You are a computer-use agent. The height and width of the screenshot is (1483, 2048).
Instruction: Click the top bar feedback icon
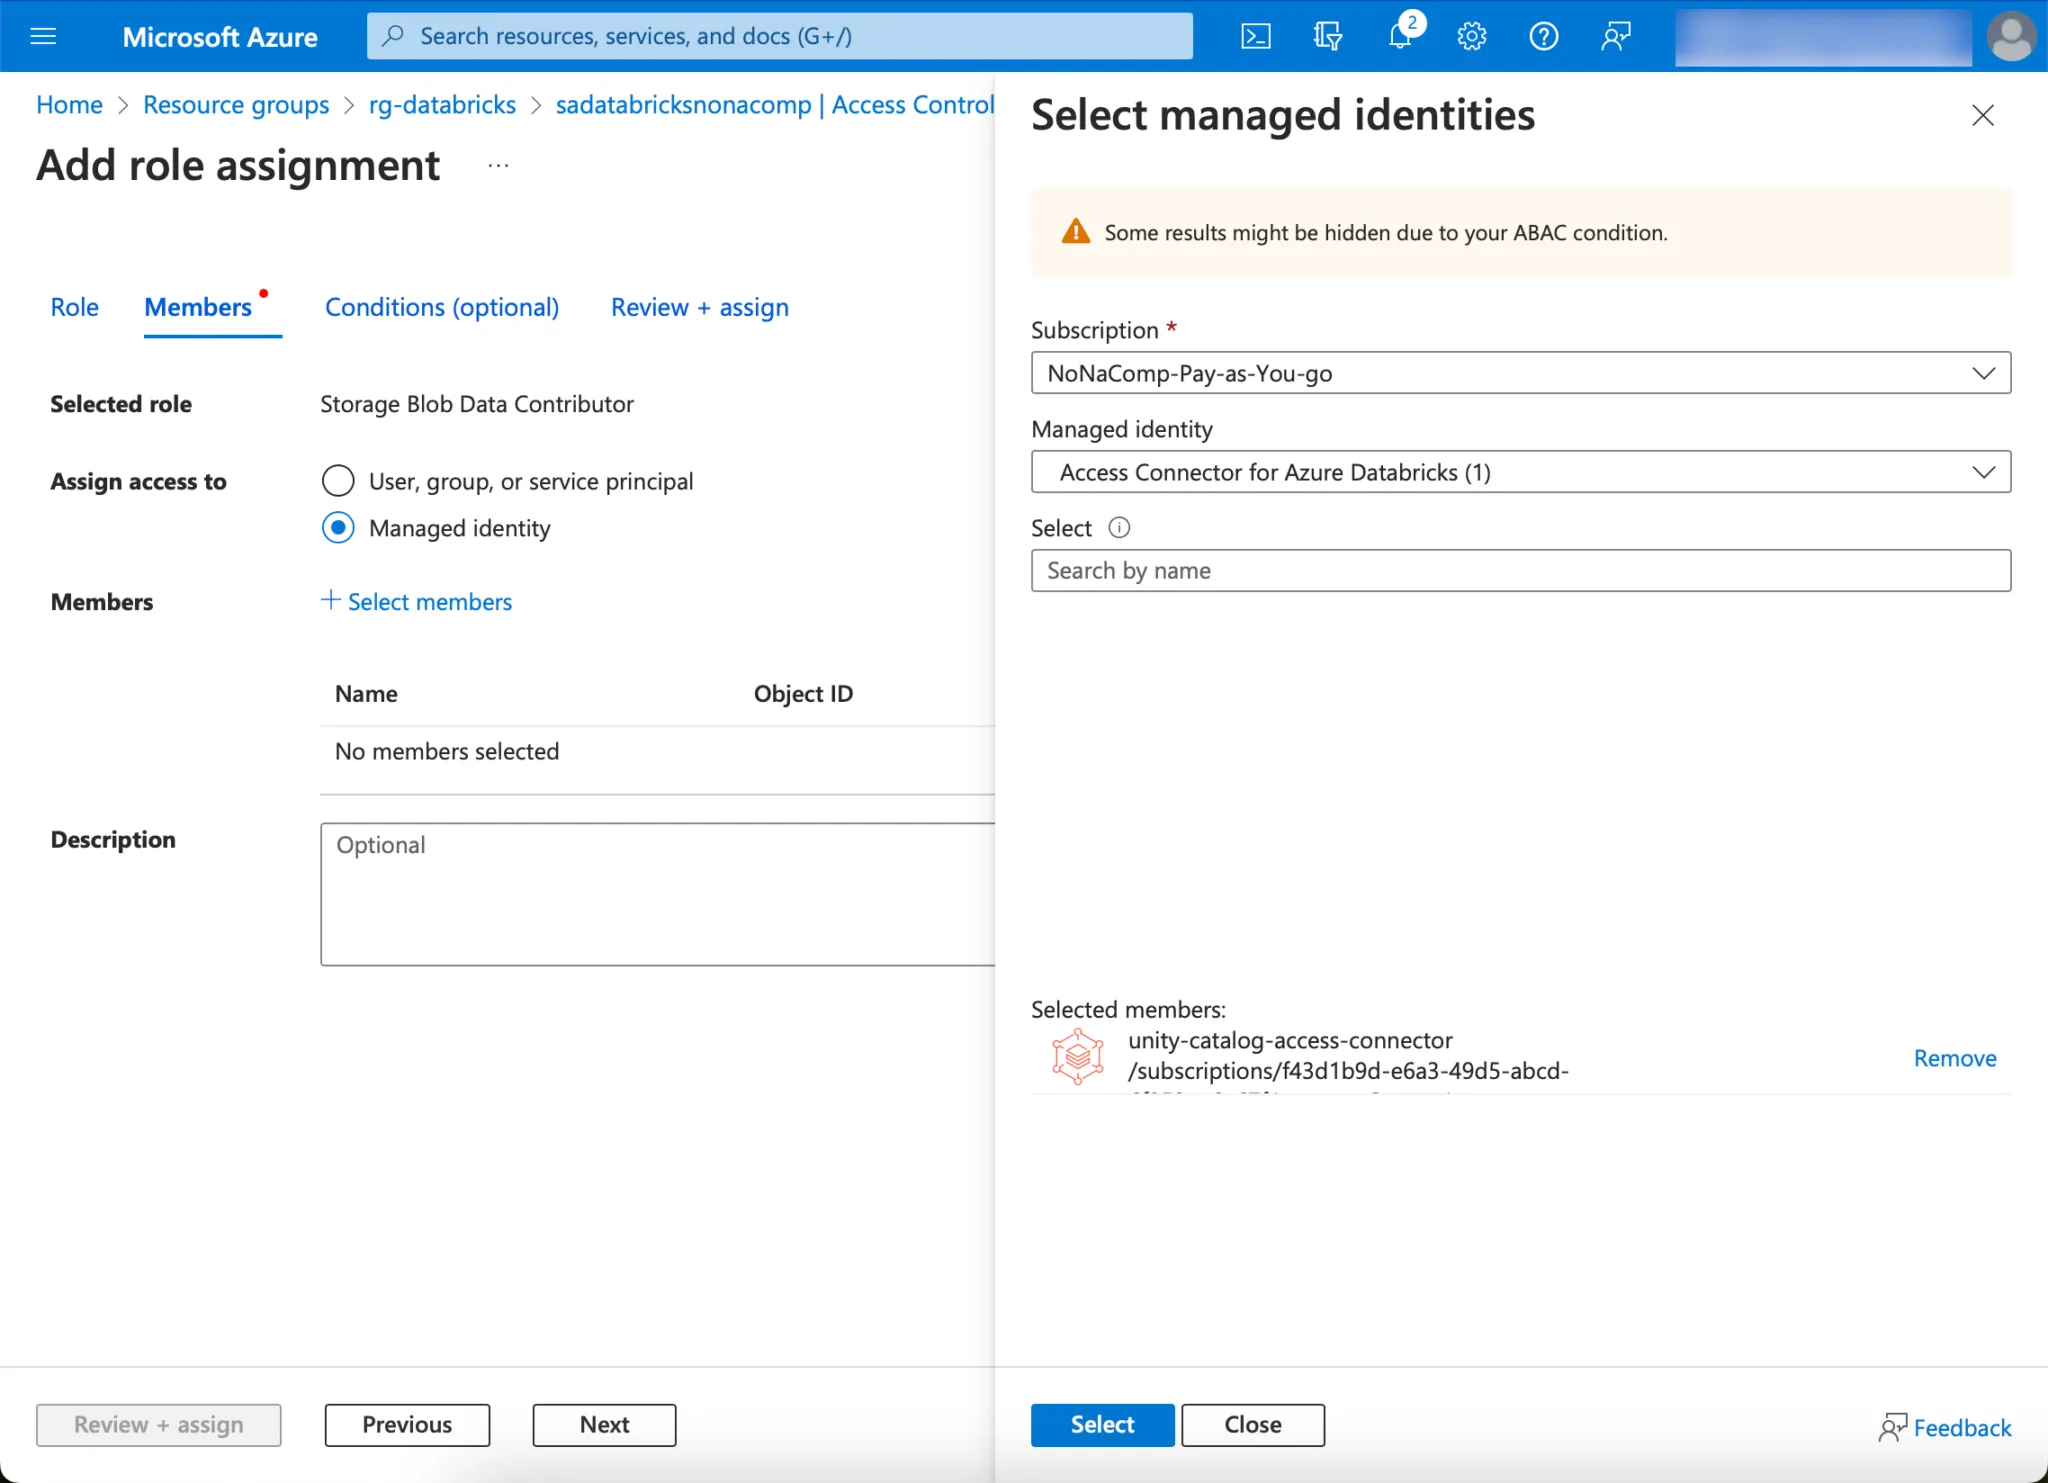pos(1615,37)
